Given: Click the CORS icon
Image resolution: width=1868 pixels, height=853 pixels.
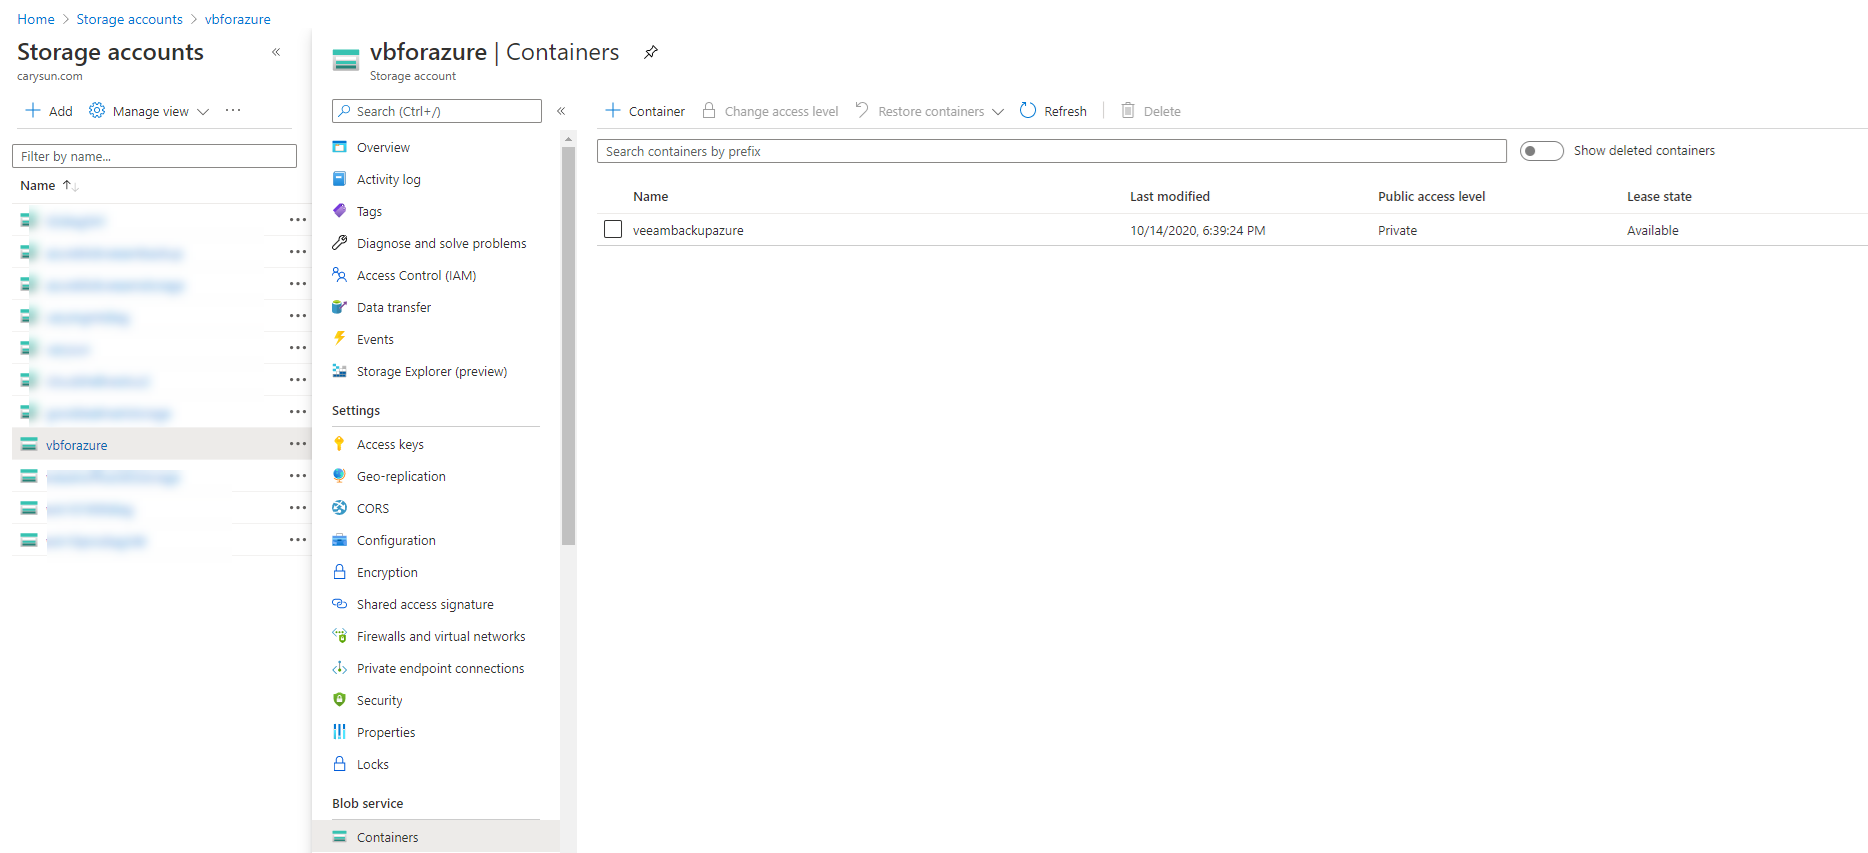Looking at the screenshot, I should [340, 508].
